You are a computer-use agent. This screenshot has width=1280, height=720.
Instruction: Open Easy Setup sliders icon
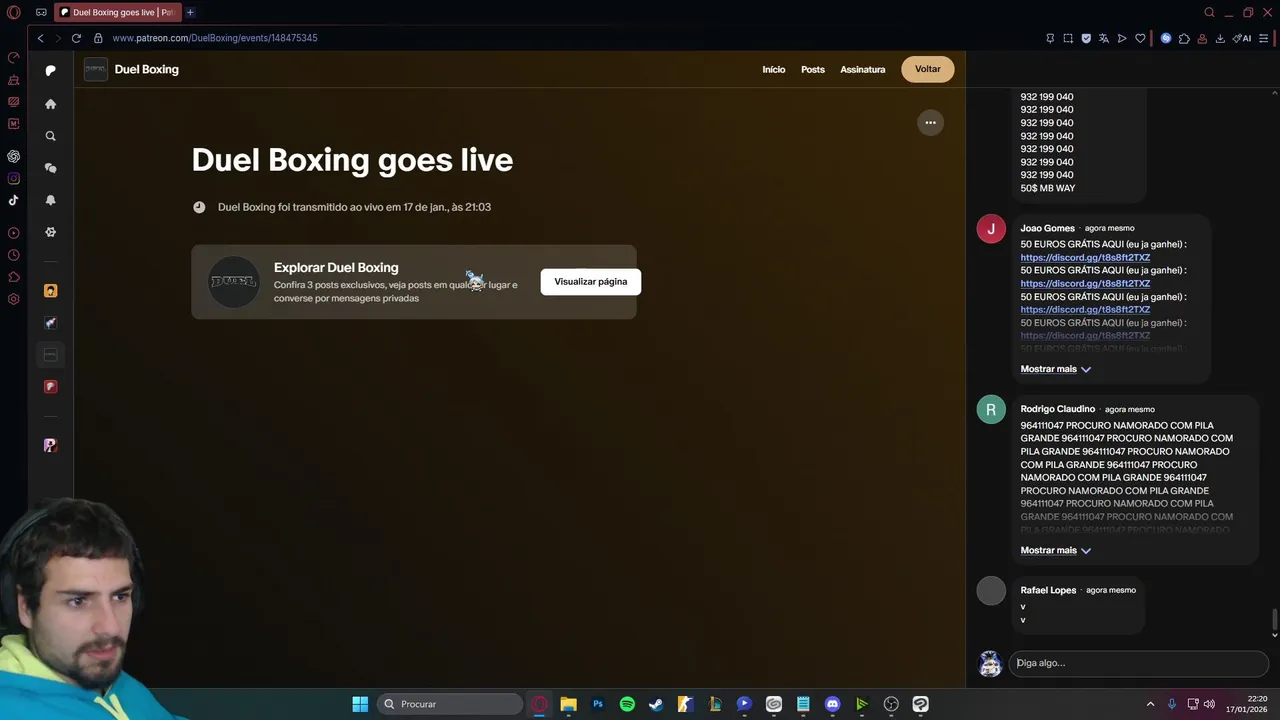pos(1264,38)
